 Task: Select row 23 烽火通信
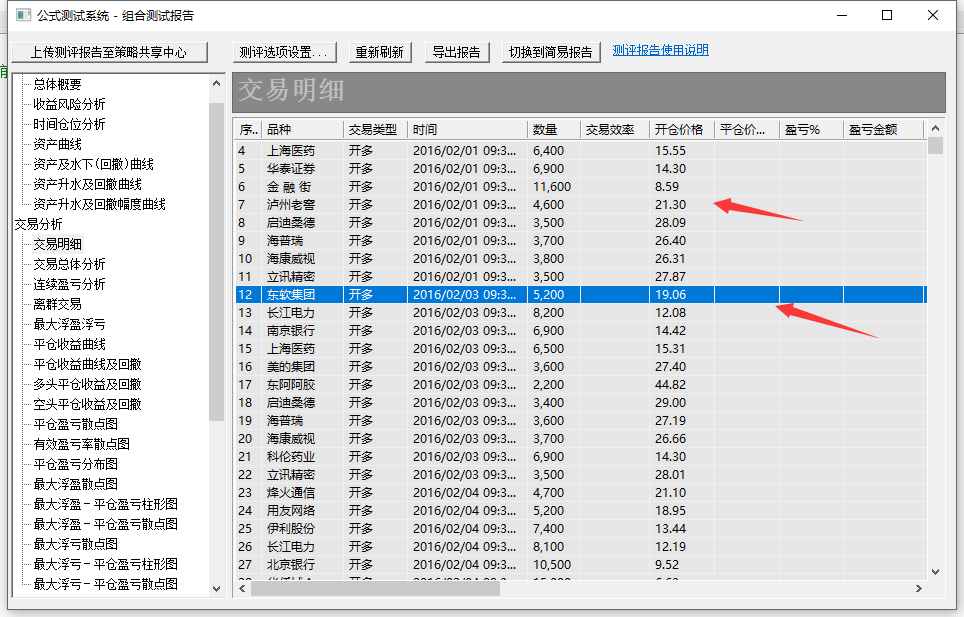point(581,493)
